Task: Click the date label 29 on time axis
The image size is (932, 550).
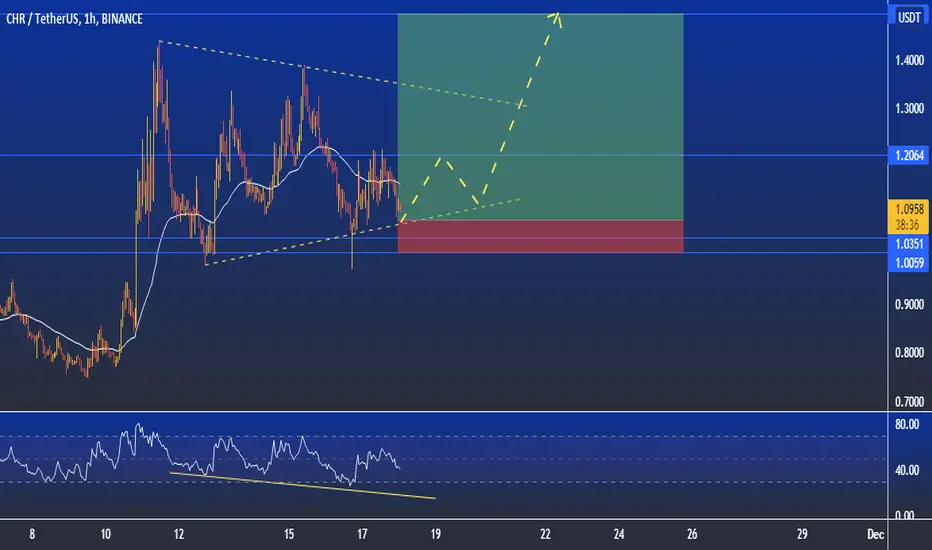Action: coord(802,534)
